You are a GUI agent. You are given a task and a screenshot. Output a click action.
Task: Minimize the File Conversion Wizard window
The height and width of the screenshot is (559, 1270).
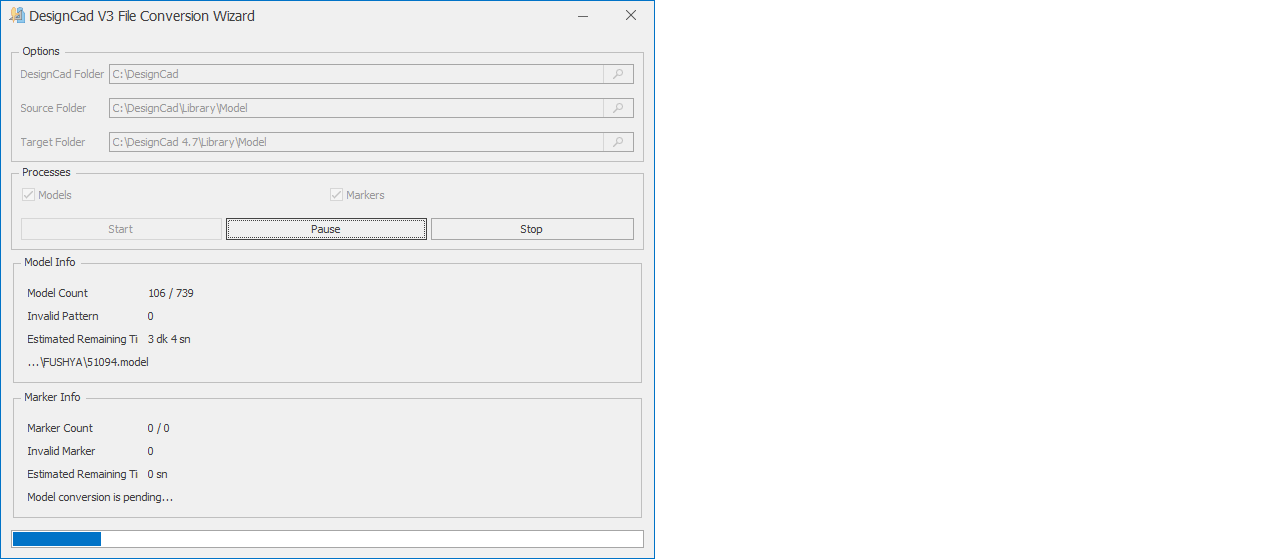pyautogui.click(x=584, y=16)
